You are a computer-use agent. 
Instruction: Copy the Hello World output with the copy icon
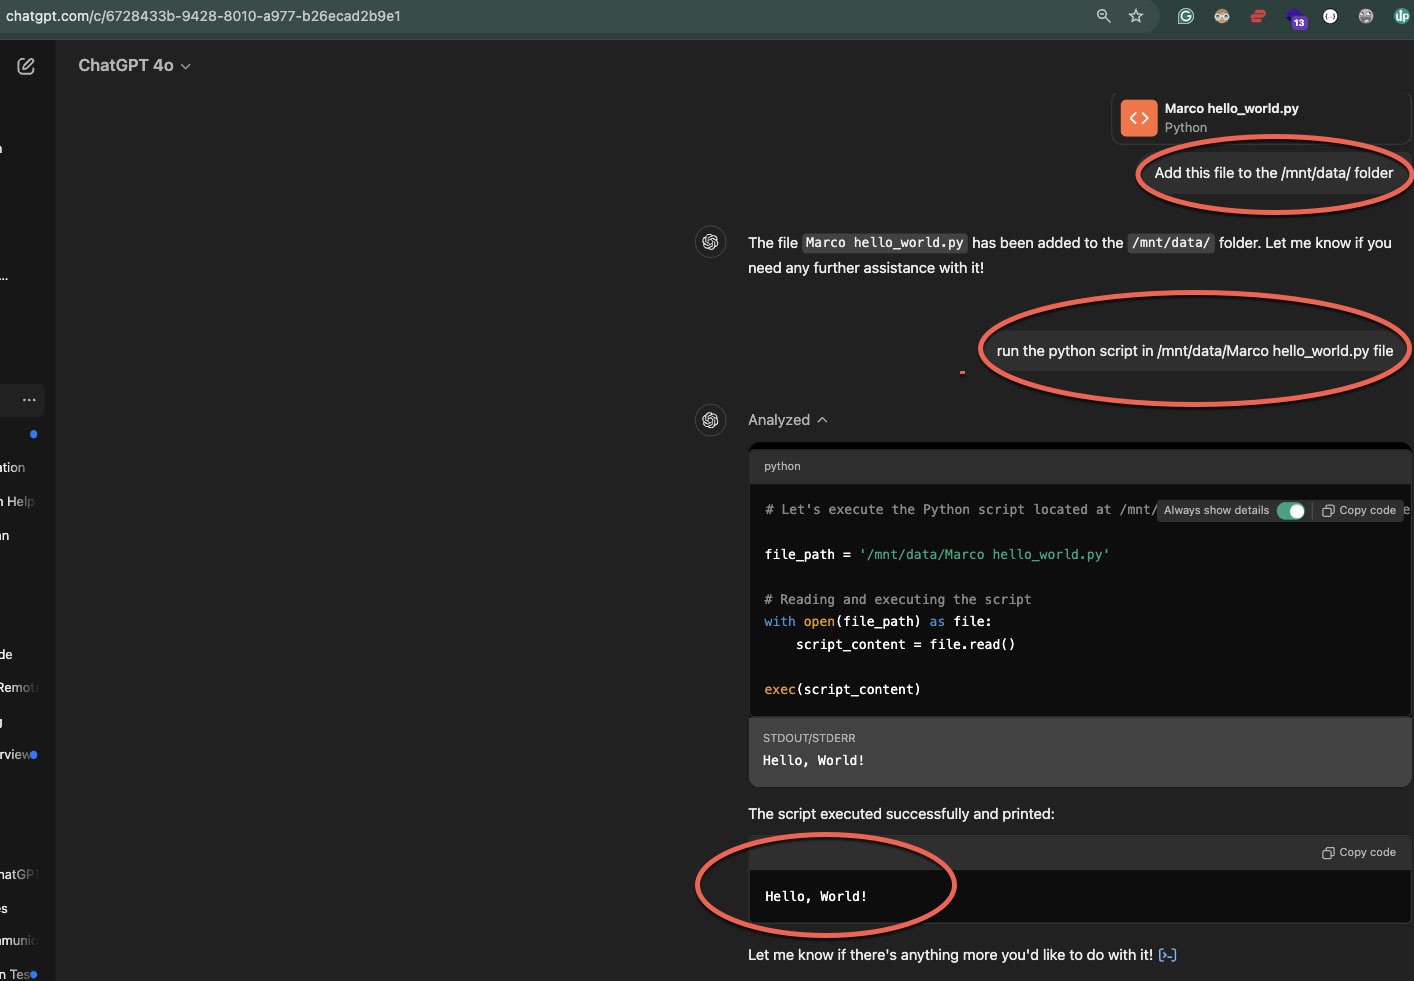(1359, 852)
